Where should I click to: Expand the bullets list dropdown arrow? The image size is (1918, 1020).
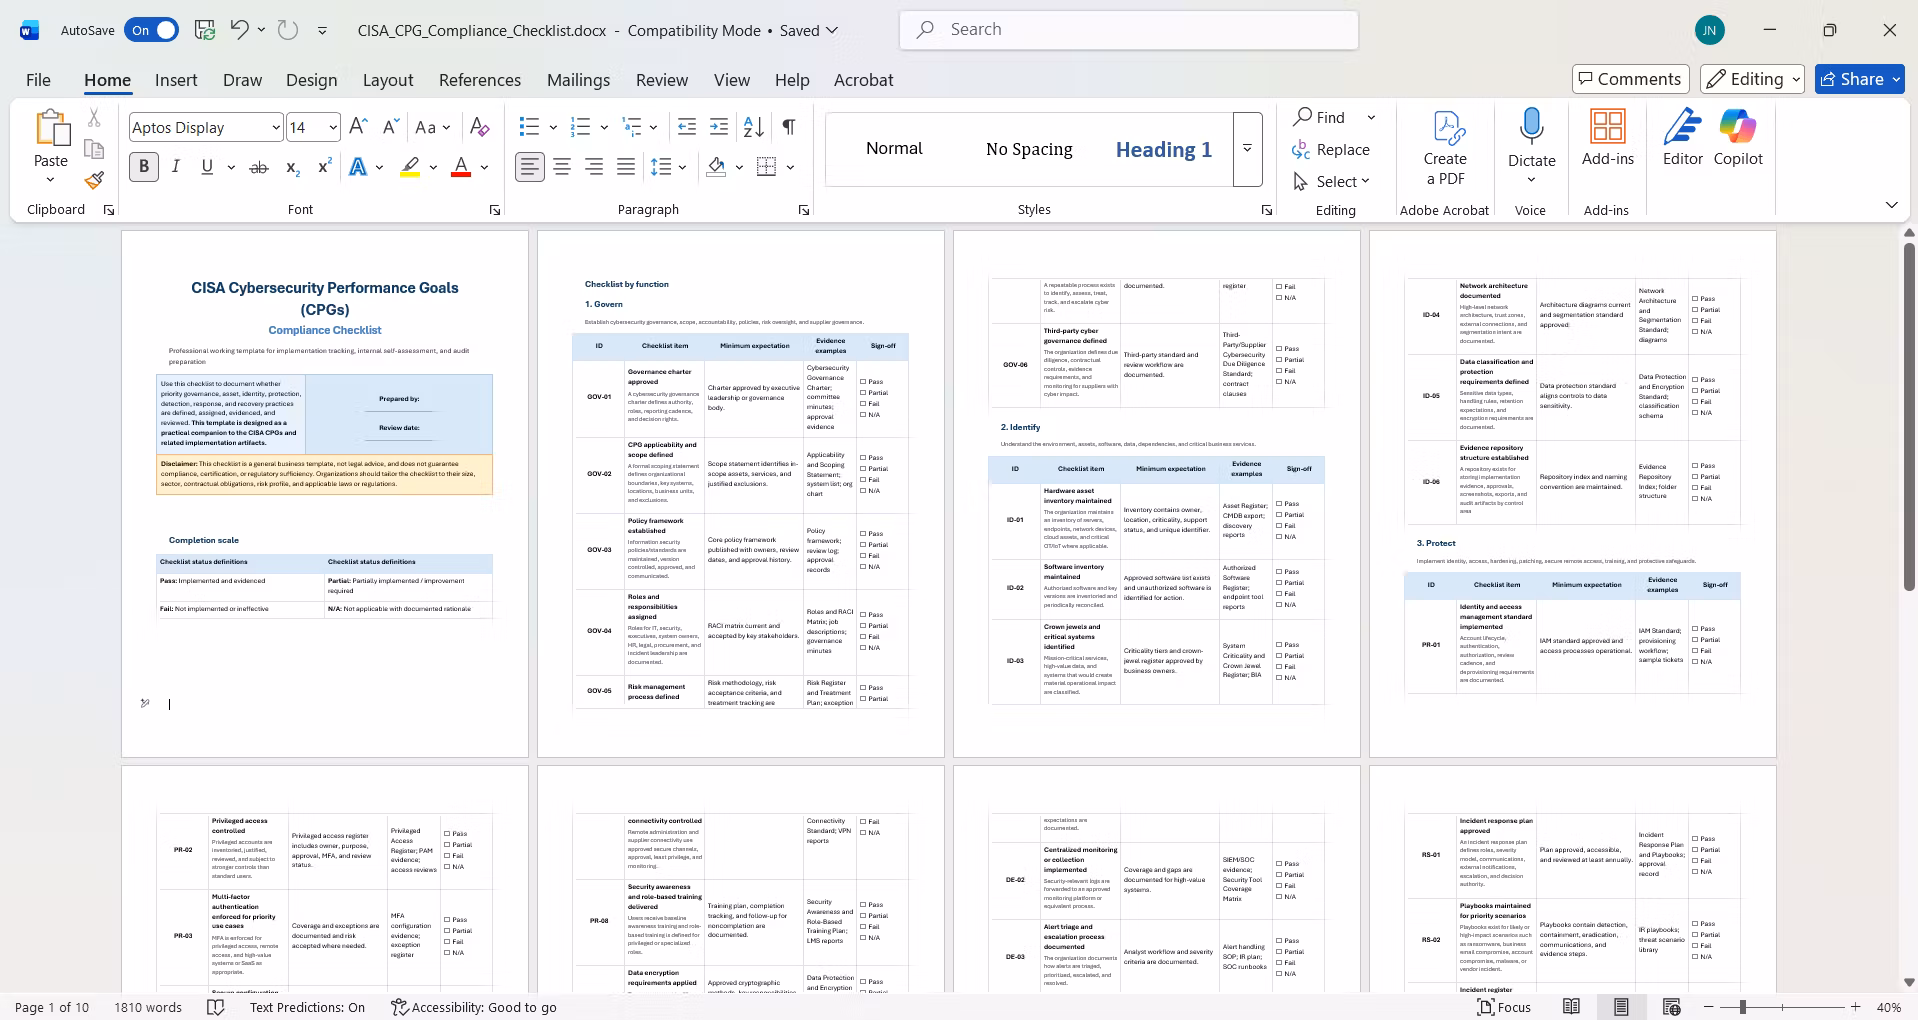tap(553, 127)
